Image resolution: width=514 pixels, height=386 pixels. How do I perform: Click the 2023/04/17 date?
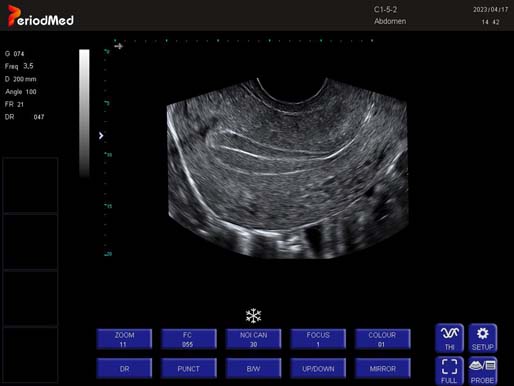pyautogui.click(x=490, y=10)
